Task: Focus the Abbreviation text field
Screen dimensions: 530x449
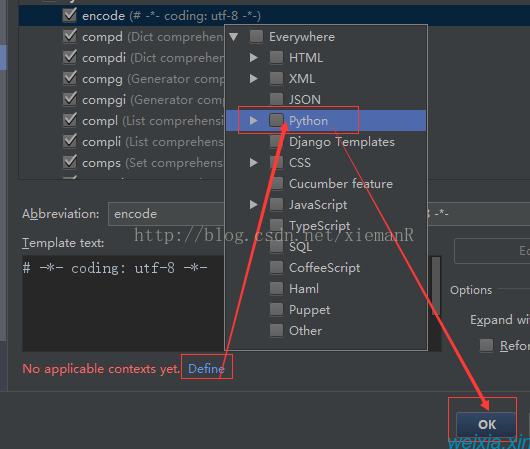Action: [166, 214]
